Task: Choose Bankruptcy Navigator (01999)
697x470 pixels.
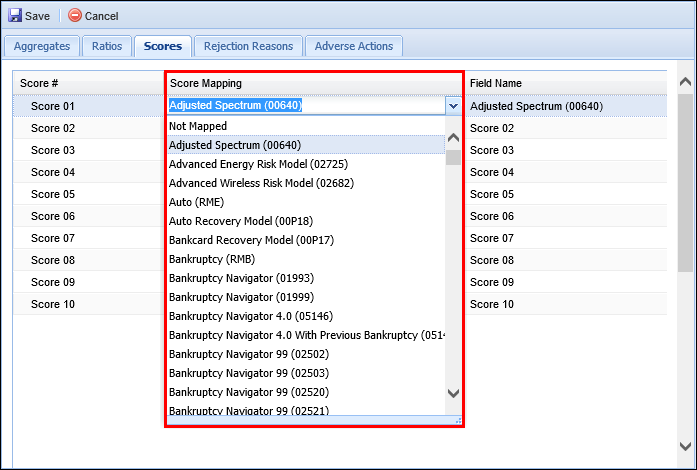Action: tap(306, 297)
